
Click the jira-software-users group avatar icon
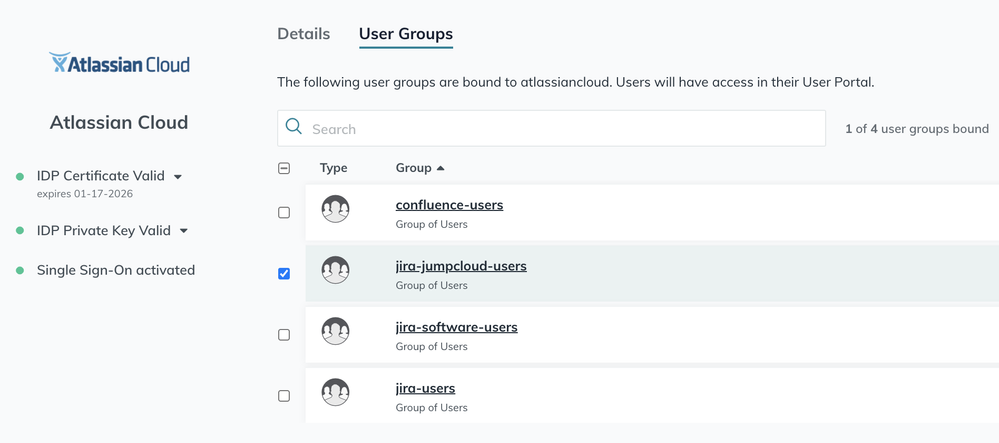[x=335, y=331]
